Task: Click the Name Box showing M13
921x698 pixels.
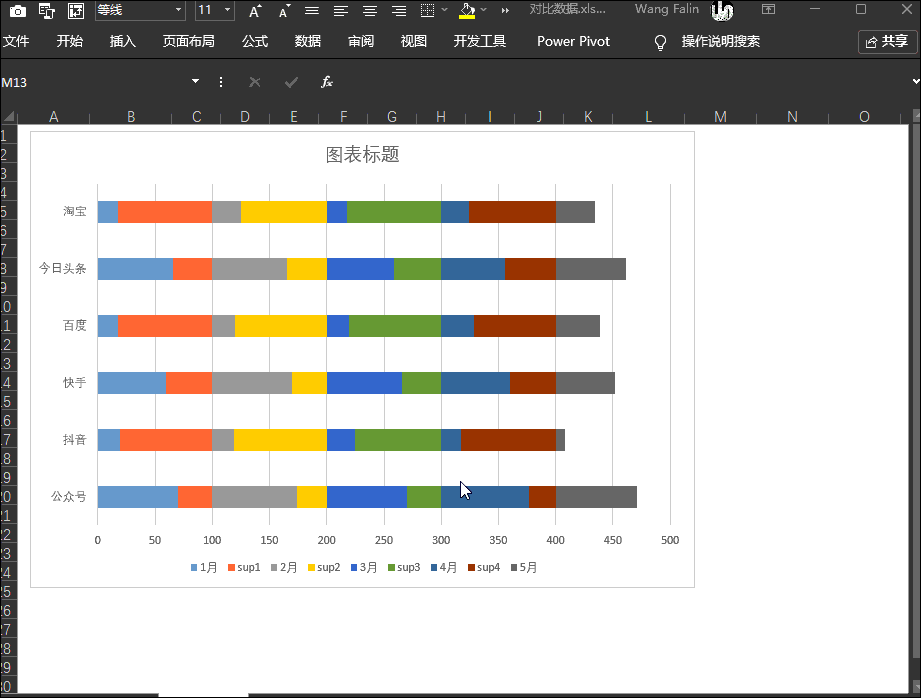Action: pos(94,82)
